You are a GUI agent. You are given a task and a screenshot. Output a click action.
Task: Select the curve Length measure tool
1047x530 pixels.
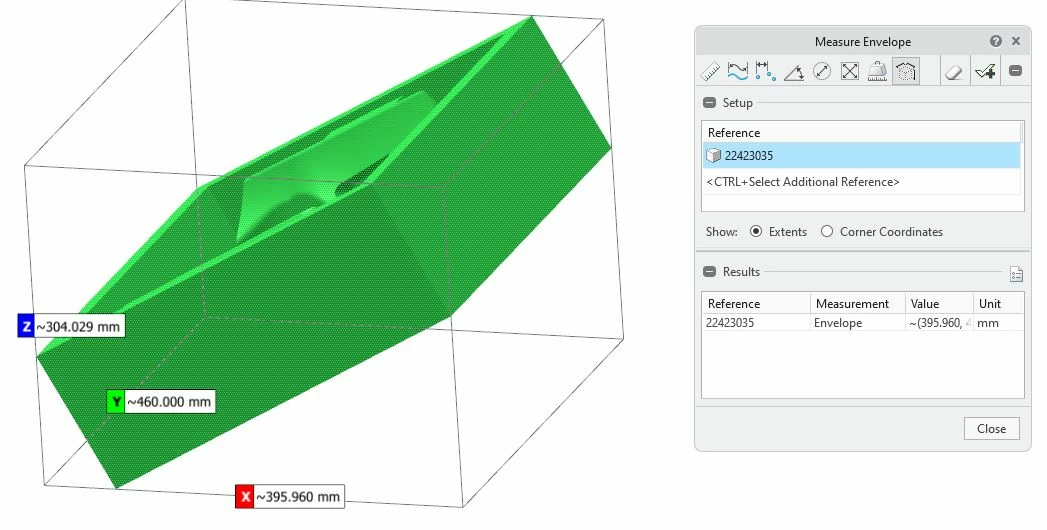coord(738,71)
